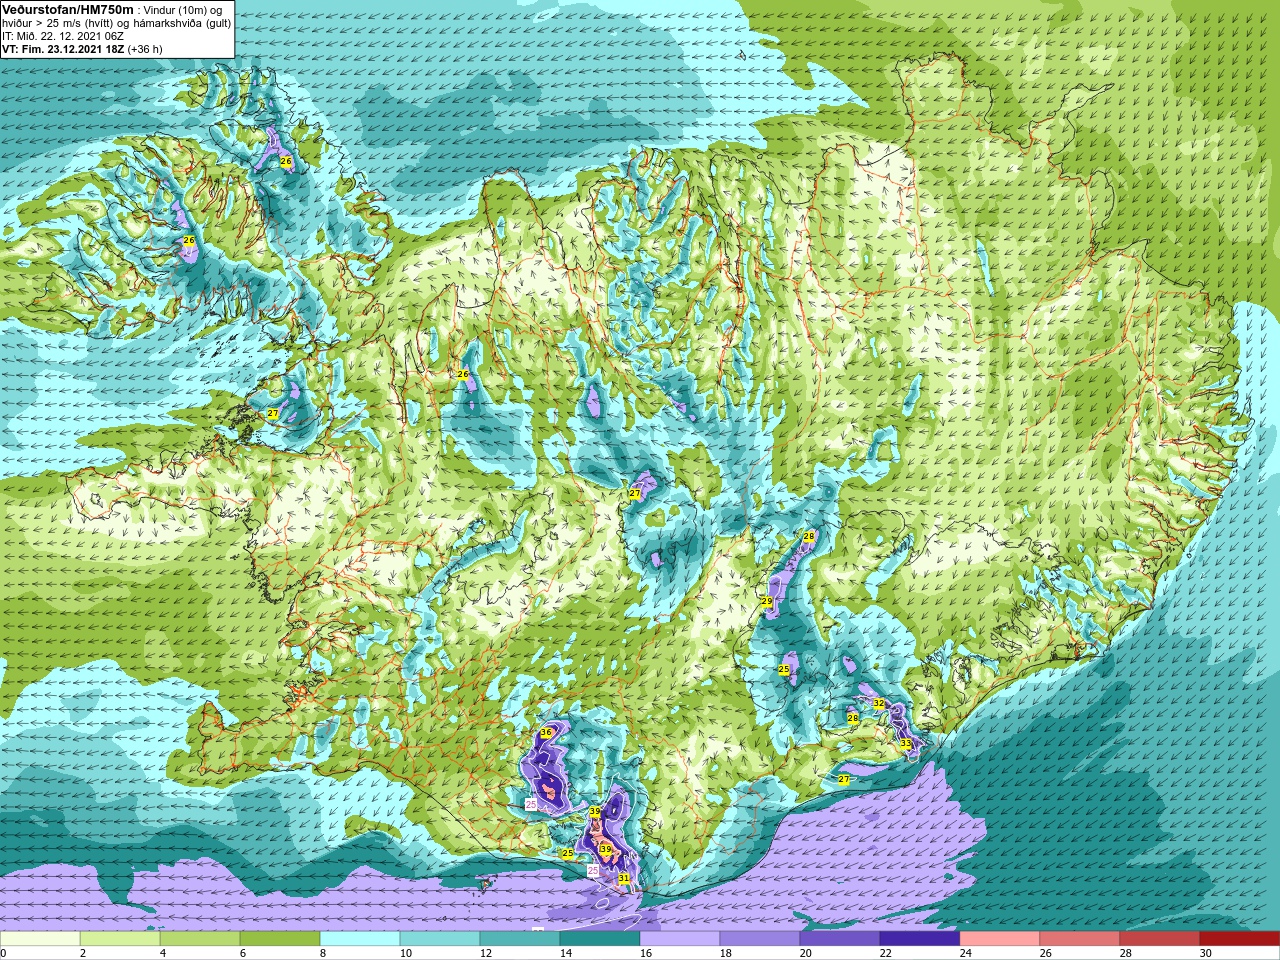Click the white '25' label next to the '31' marker
Screen dimensions: 1280x960
point(593,871)
